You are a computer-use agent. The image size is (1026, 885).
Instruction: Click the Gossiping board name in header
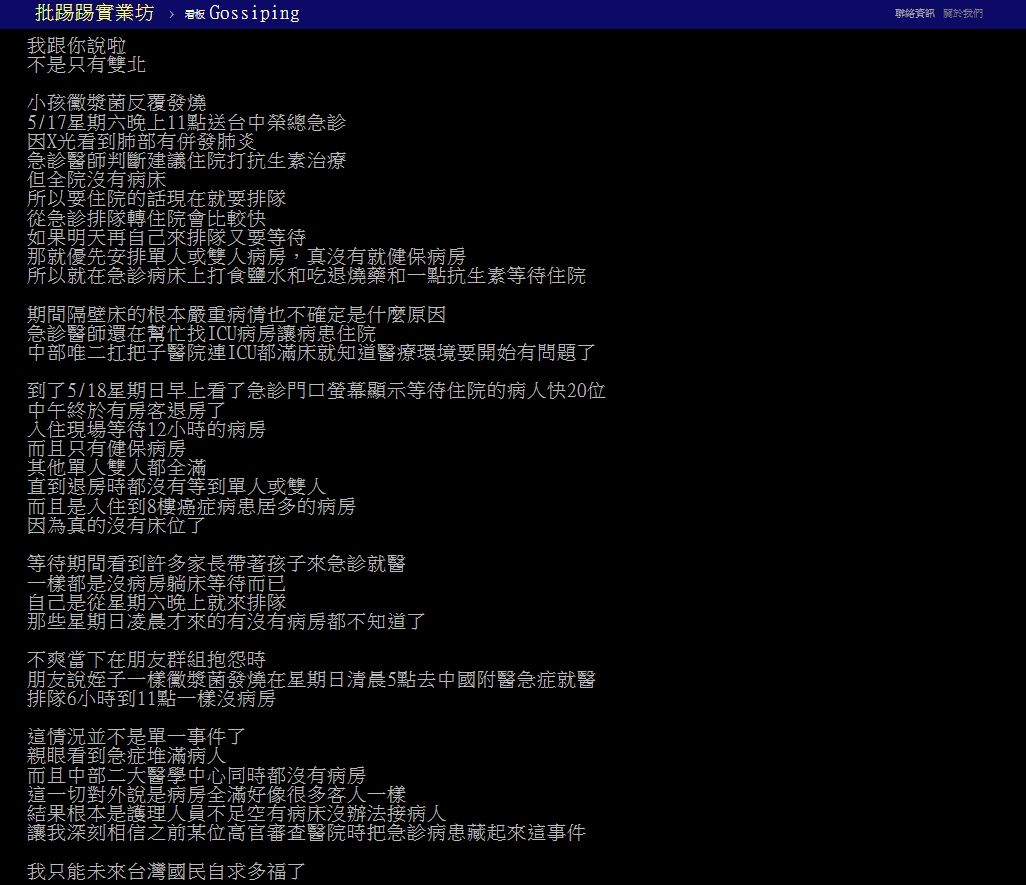255,13
